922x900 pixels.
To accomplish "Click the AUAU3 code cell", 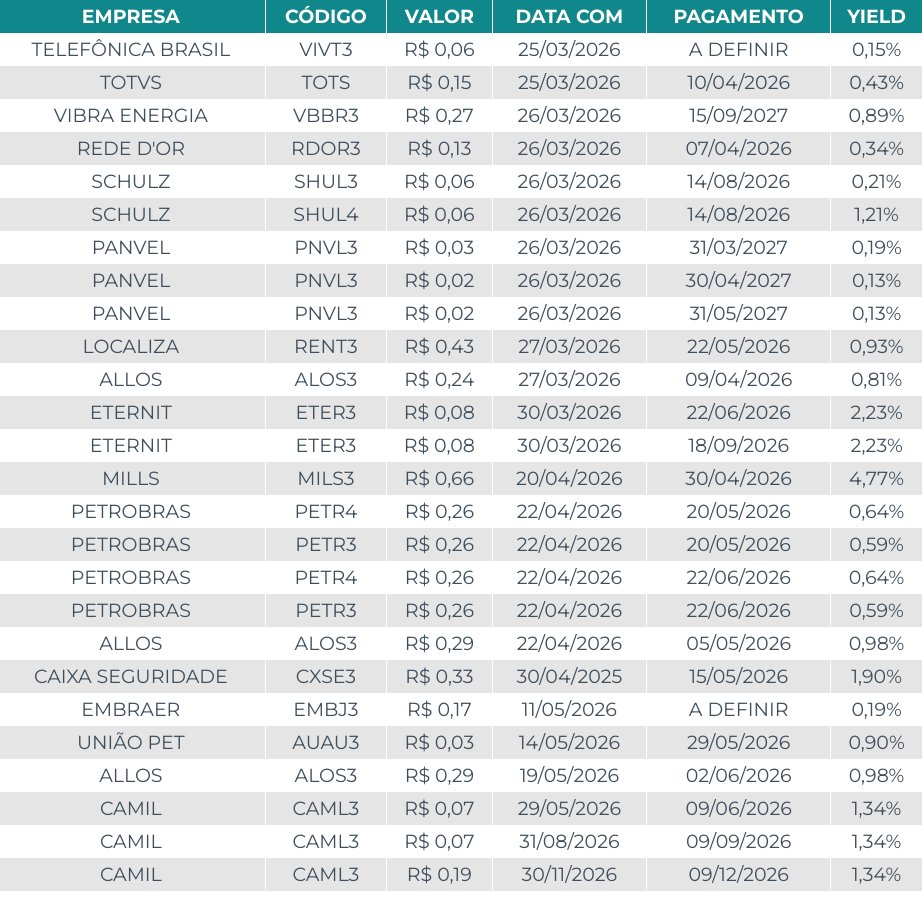I will [x=326, y=742].
